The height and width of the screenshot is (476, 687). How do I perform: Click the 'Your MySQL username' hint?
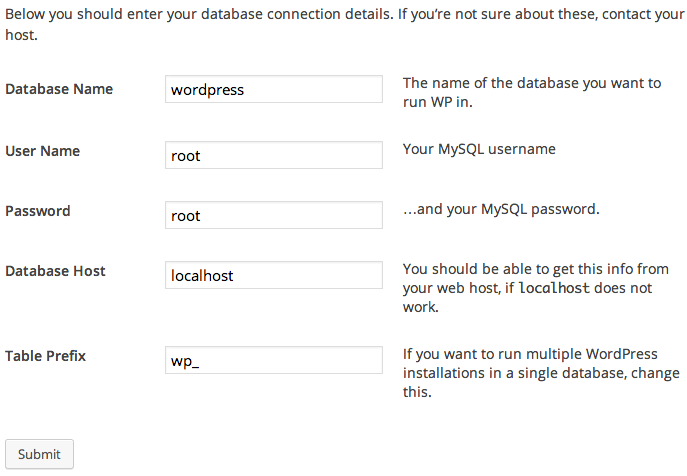coord(479,149)
